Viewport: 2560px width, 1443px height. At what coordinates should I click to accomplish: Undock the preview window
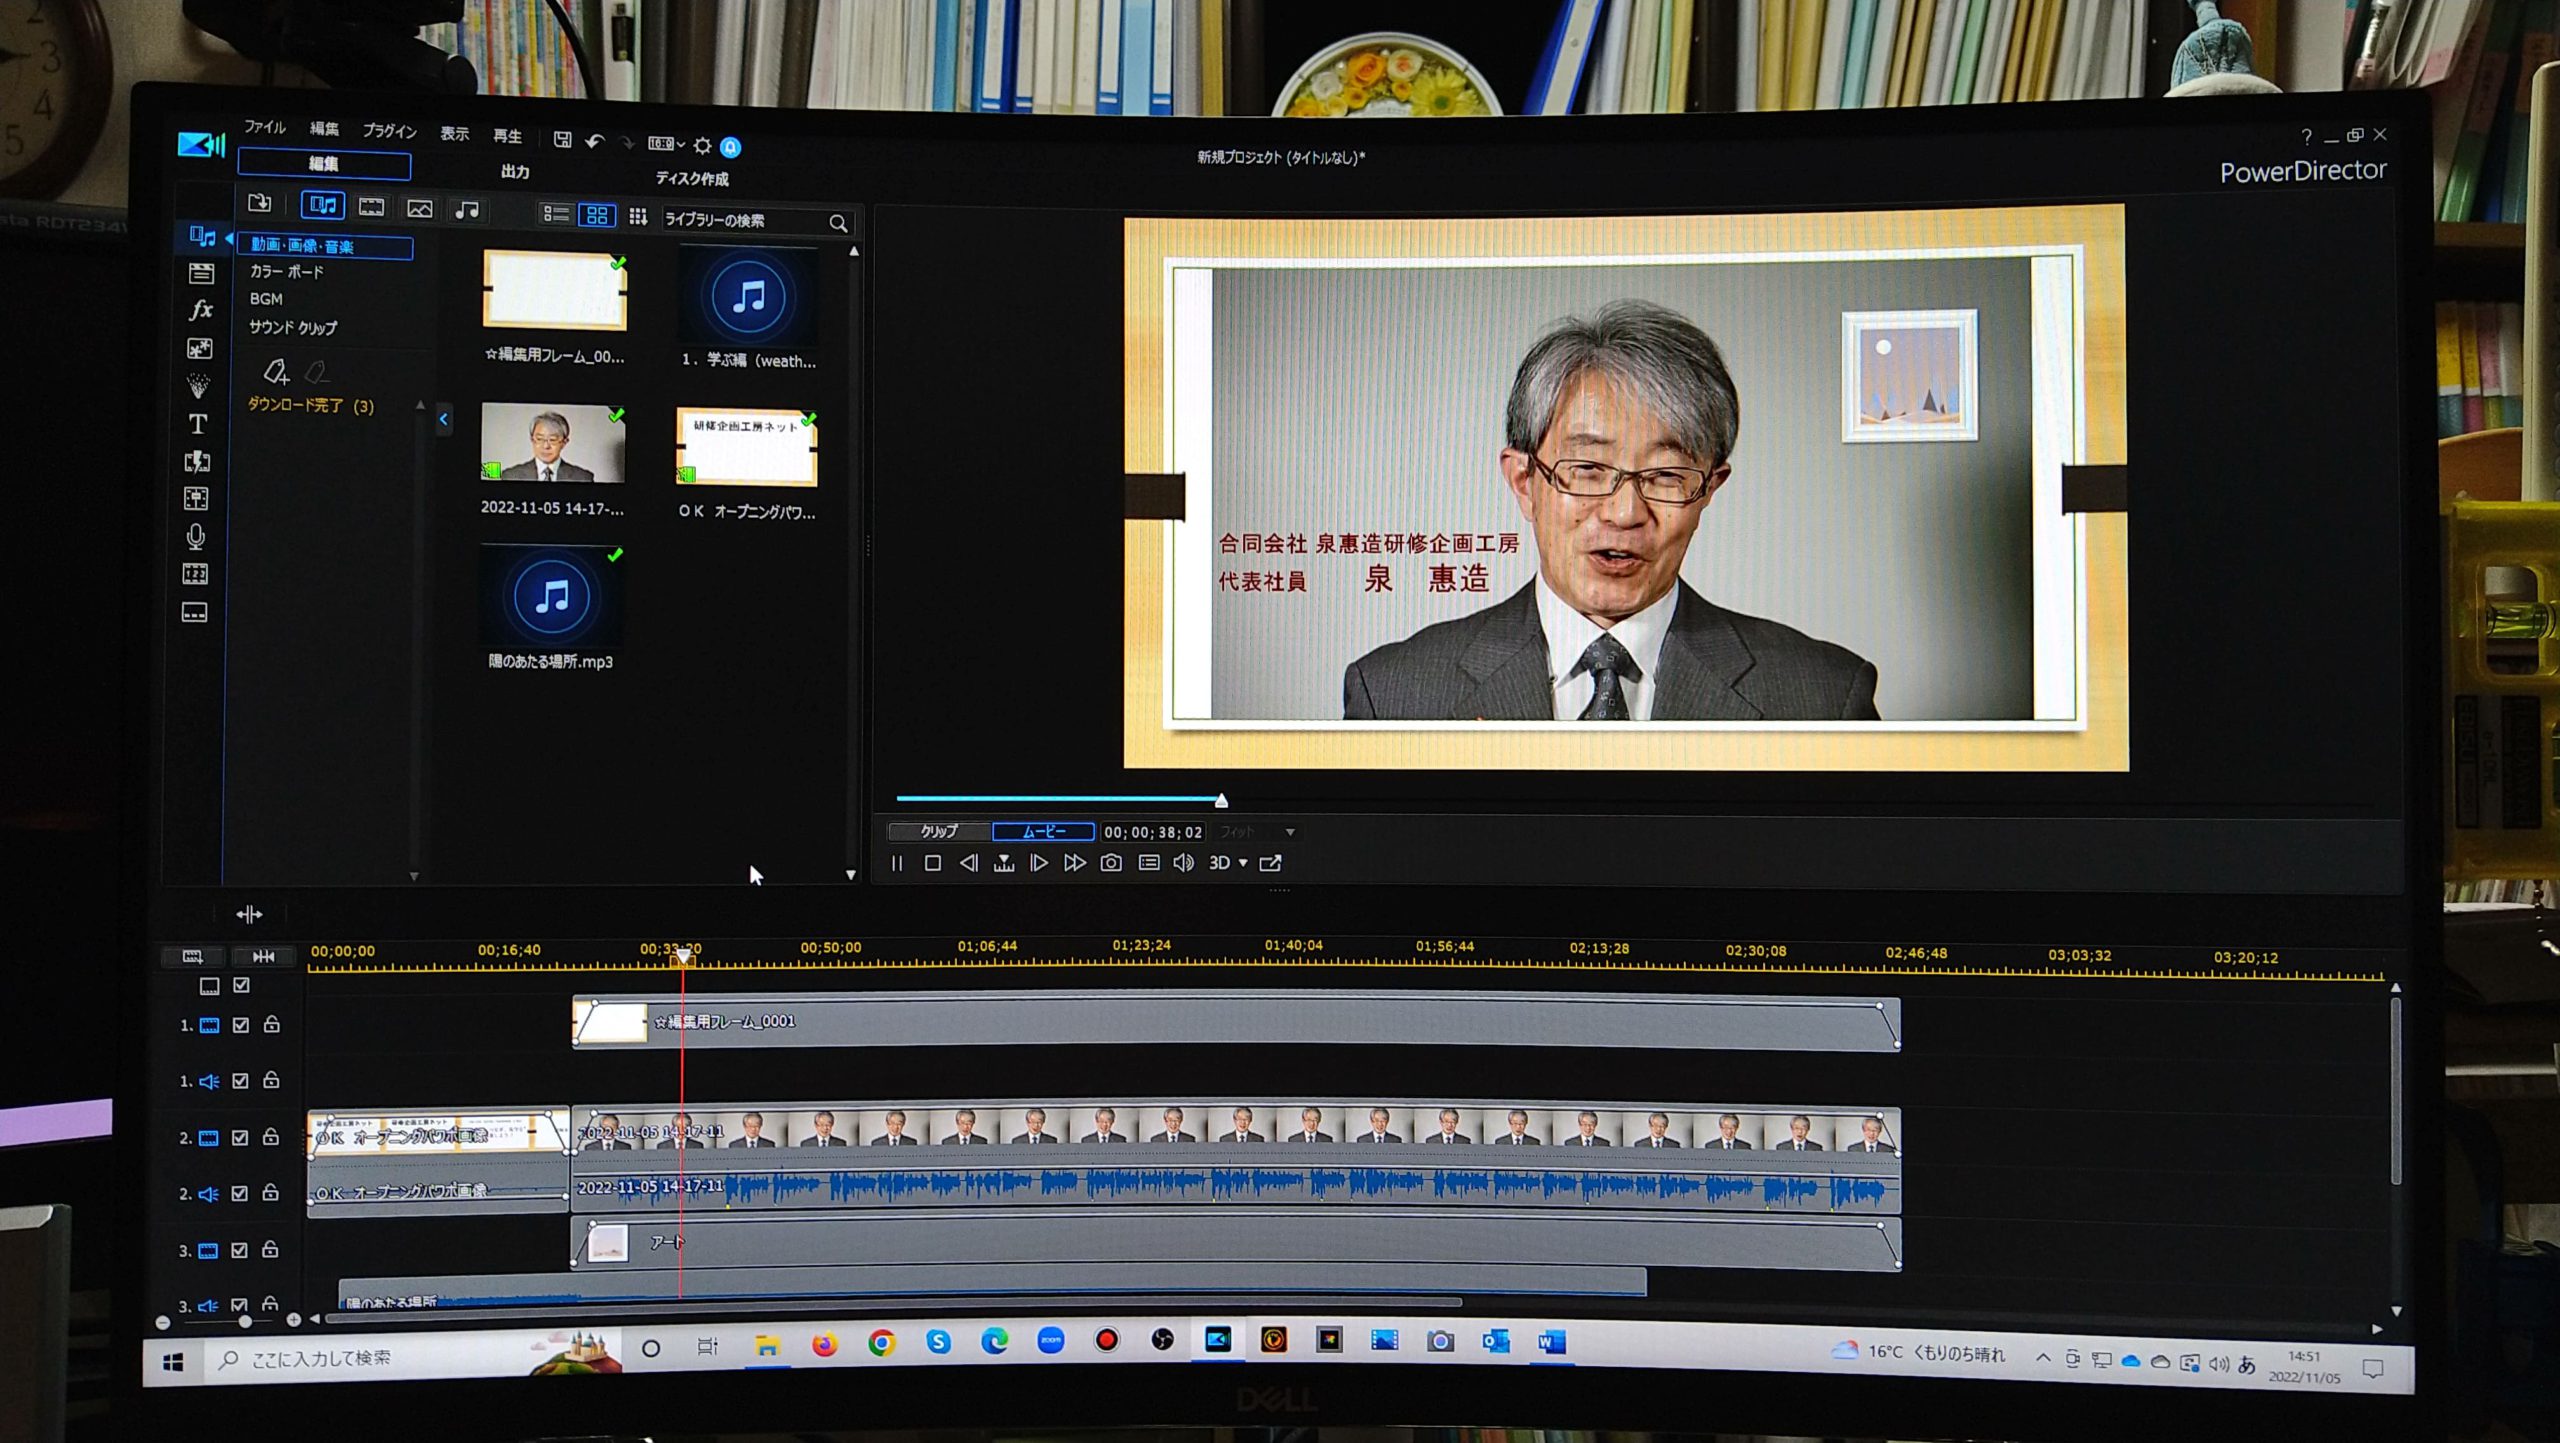(x=1270, y=863)
